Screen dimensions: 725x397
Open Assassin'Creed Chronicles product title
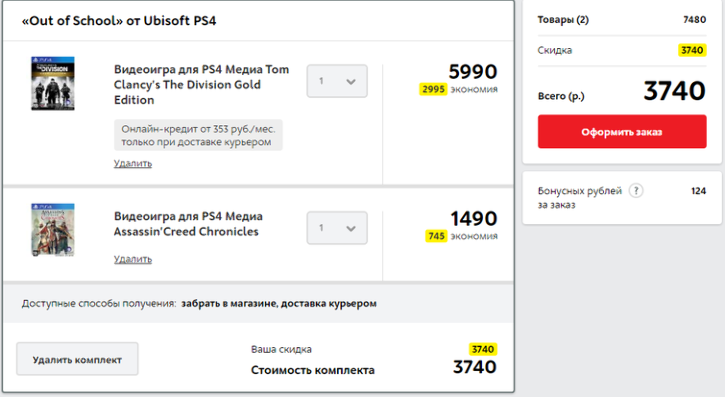(x=188, y=224)
